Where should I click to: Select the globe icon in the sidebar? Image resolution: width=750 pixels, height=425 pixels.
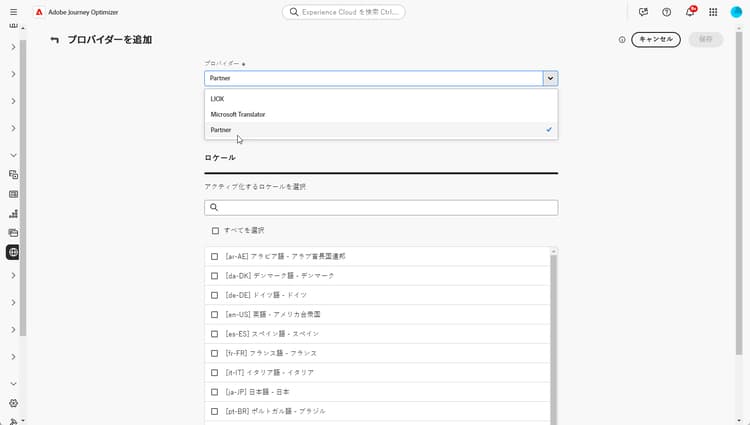pos(13,252)
